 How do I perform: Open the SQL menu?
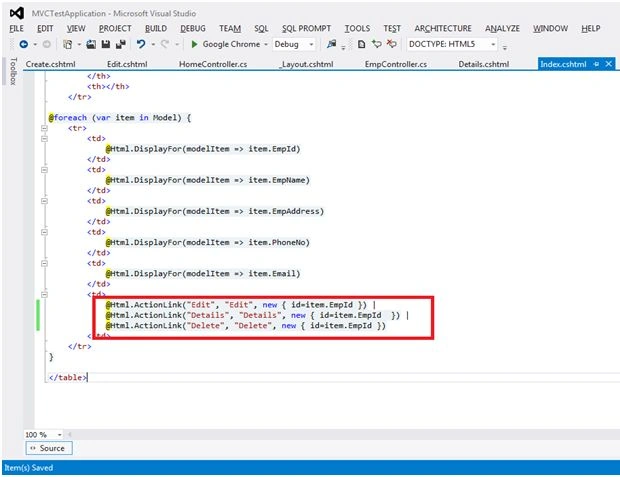(x=261, y=28)
